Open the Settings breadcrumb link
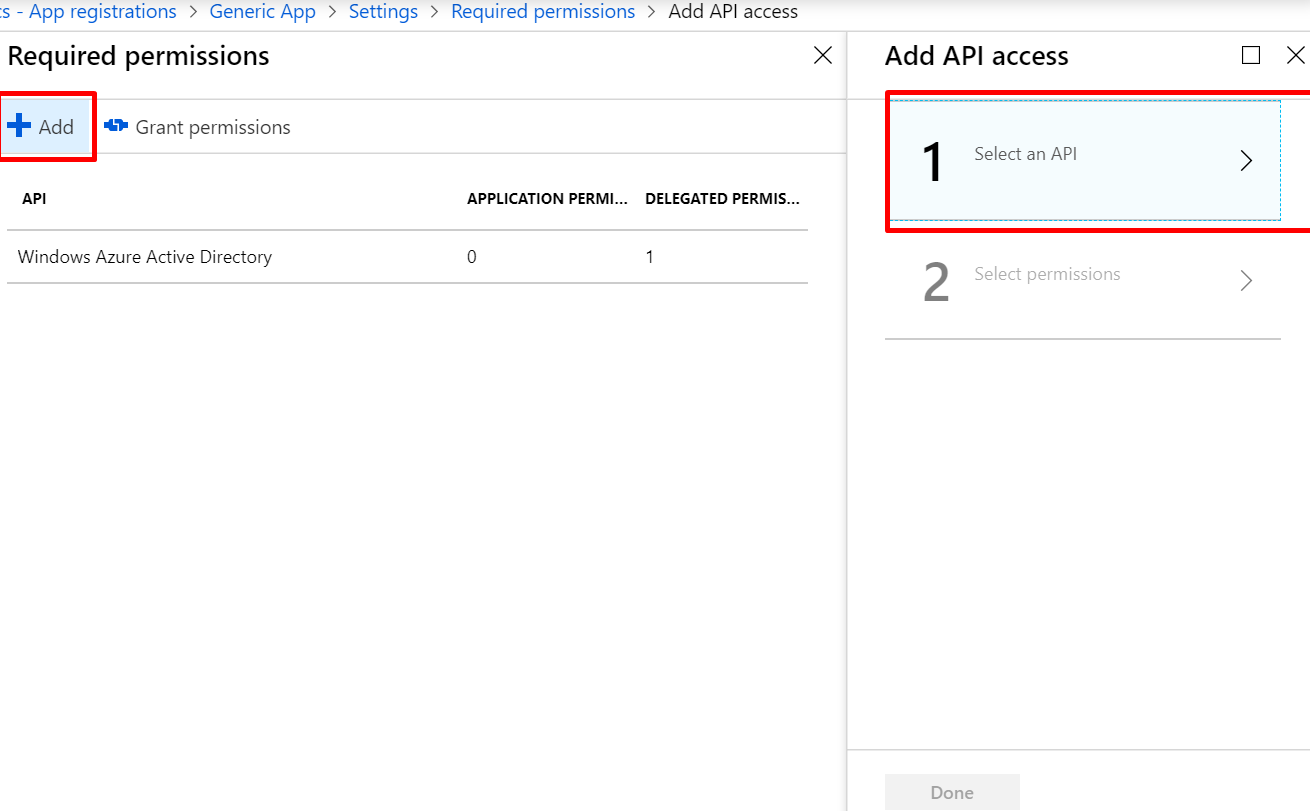 click(x=383, y=12)
